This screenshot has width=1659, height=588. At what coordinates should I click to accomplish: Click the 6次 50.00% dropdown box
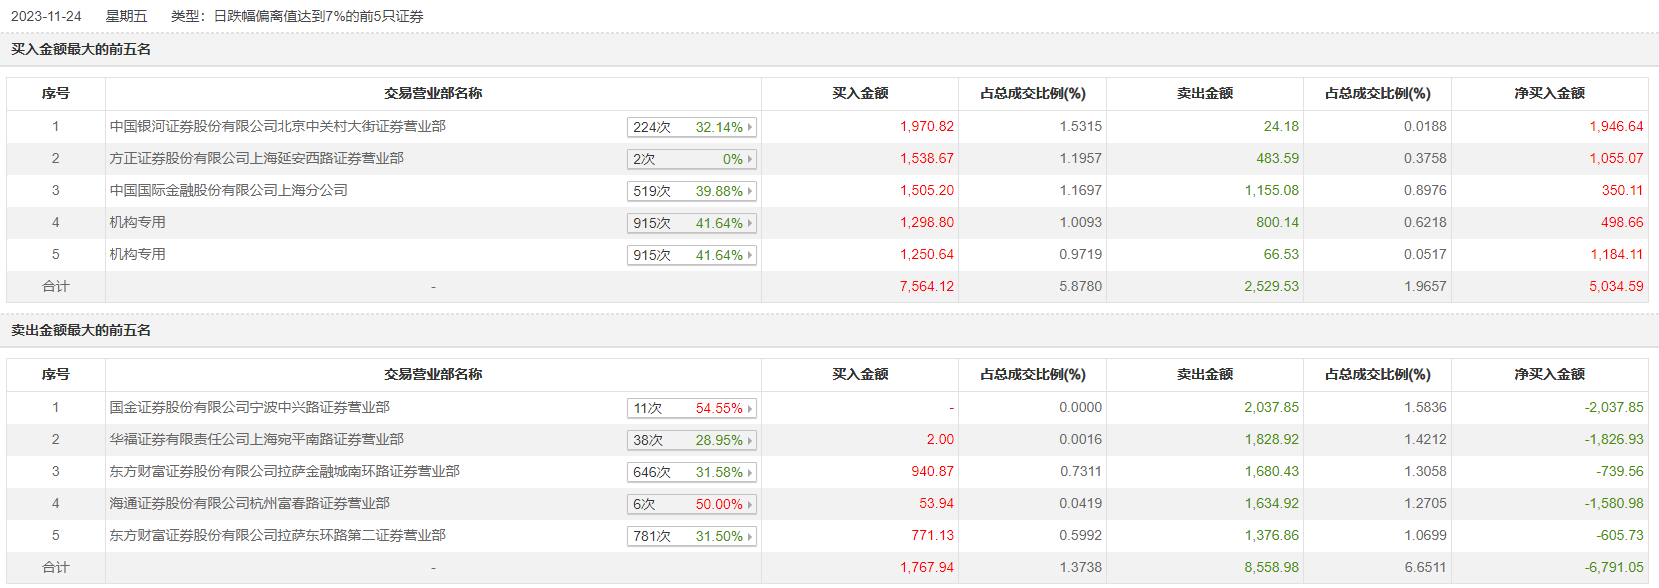click(x=691, y=504)
